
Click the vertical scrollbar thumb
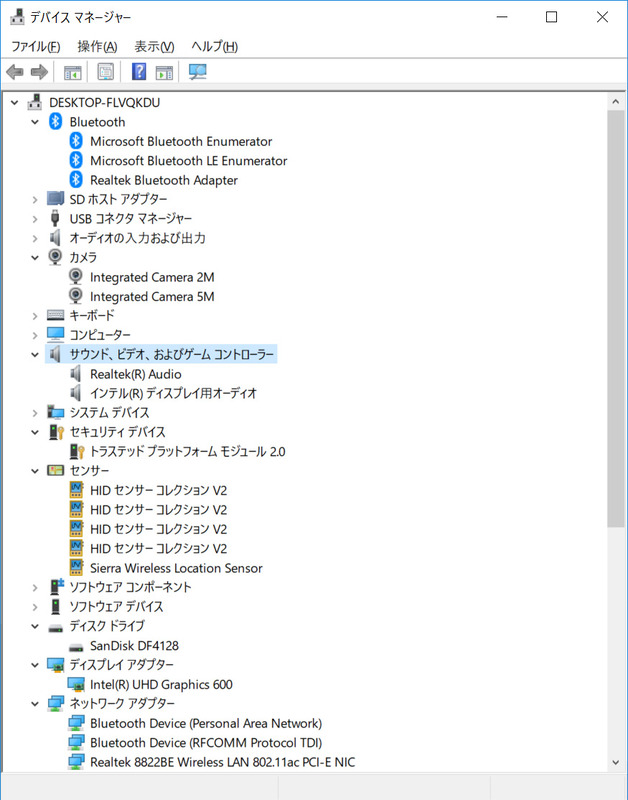(x=616, y=319)
